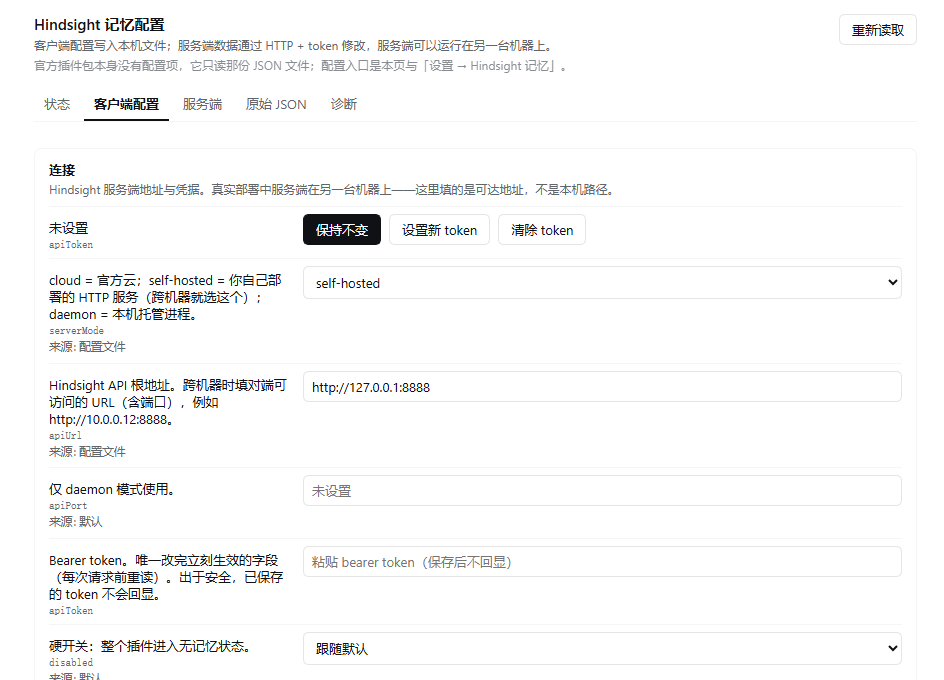Viewport: 944px width, 680px height.
Task: Click the Hindsight 记忆配置 heading
Action: pyautogui.click(x=99, y=25)
